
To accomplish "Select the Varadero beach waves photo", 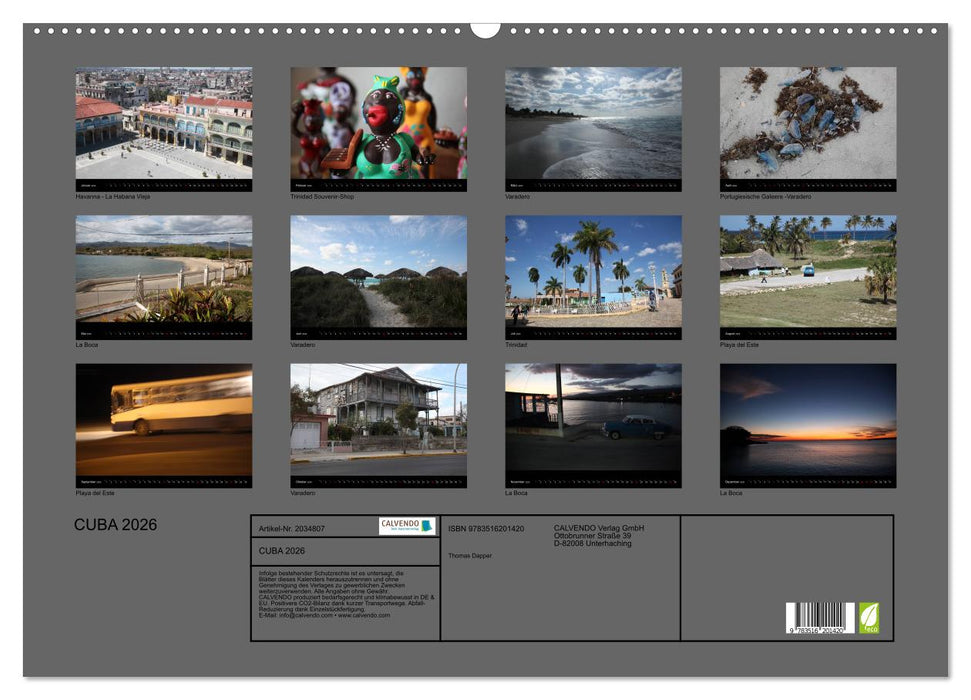I will (593, 124).
